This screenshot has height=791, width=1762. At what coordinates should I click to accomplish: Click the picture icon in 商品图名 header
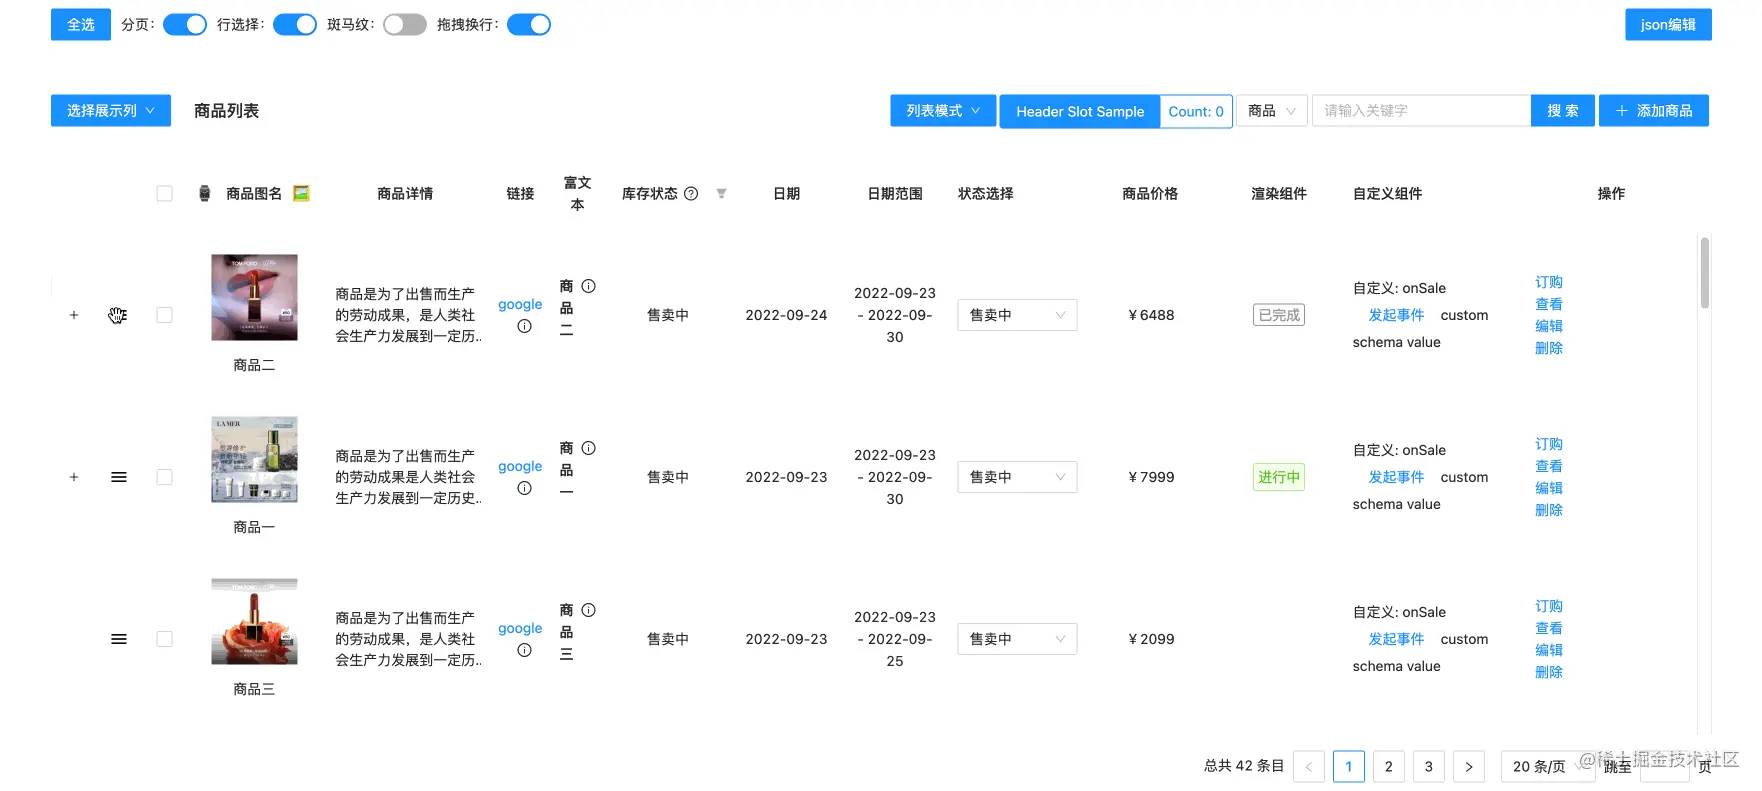pyautogui.click(x=301, y=194)
